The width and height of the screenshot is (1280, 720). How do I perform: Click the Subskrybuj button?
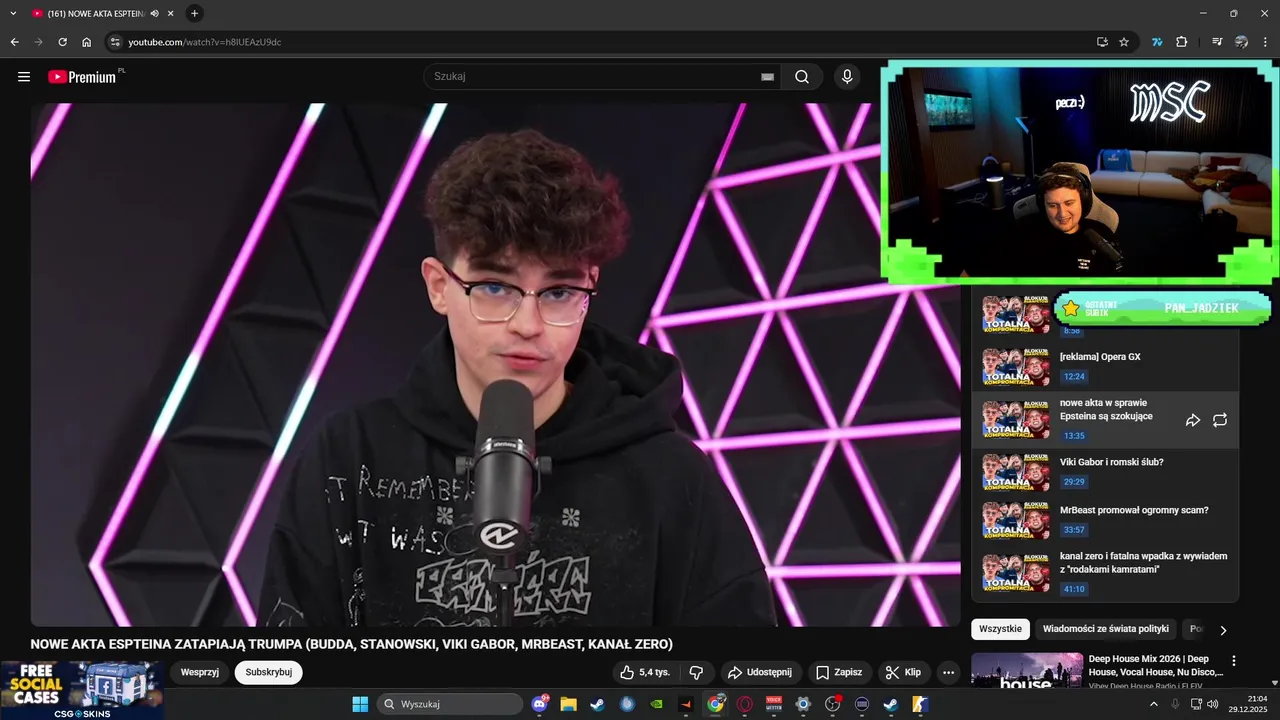click(269, 672)
